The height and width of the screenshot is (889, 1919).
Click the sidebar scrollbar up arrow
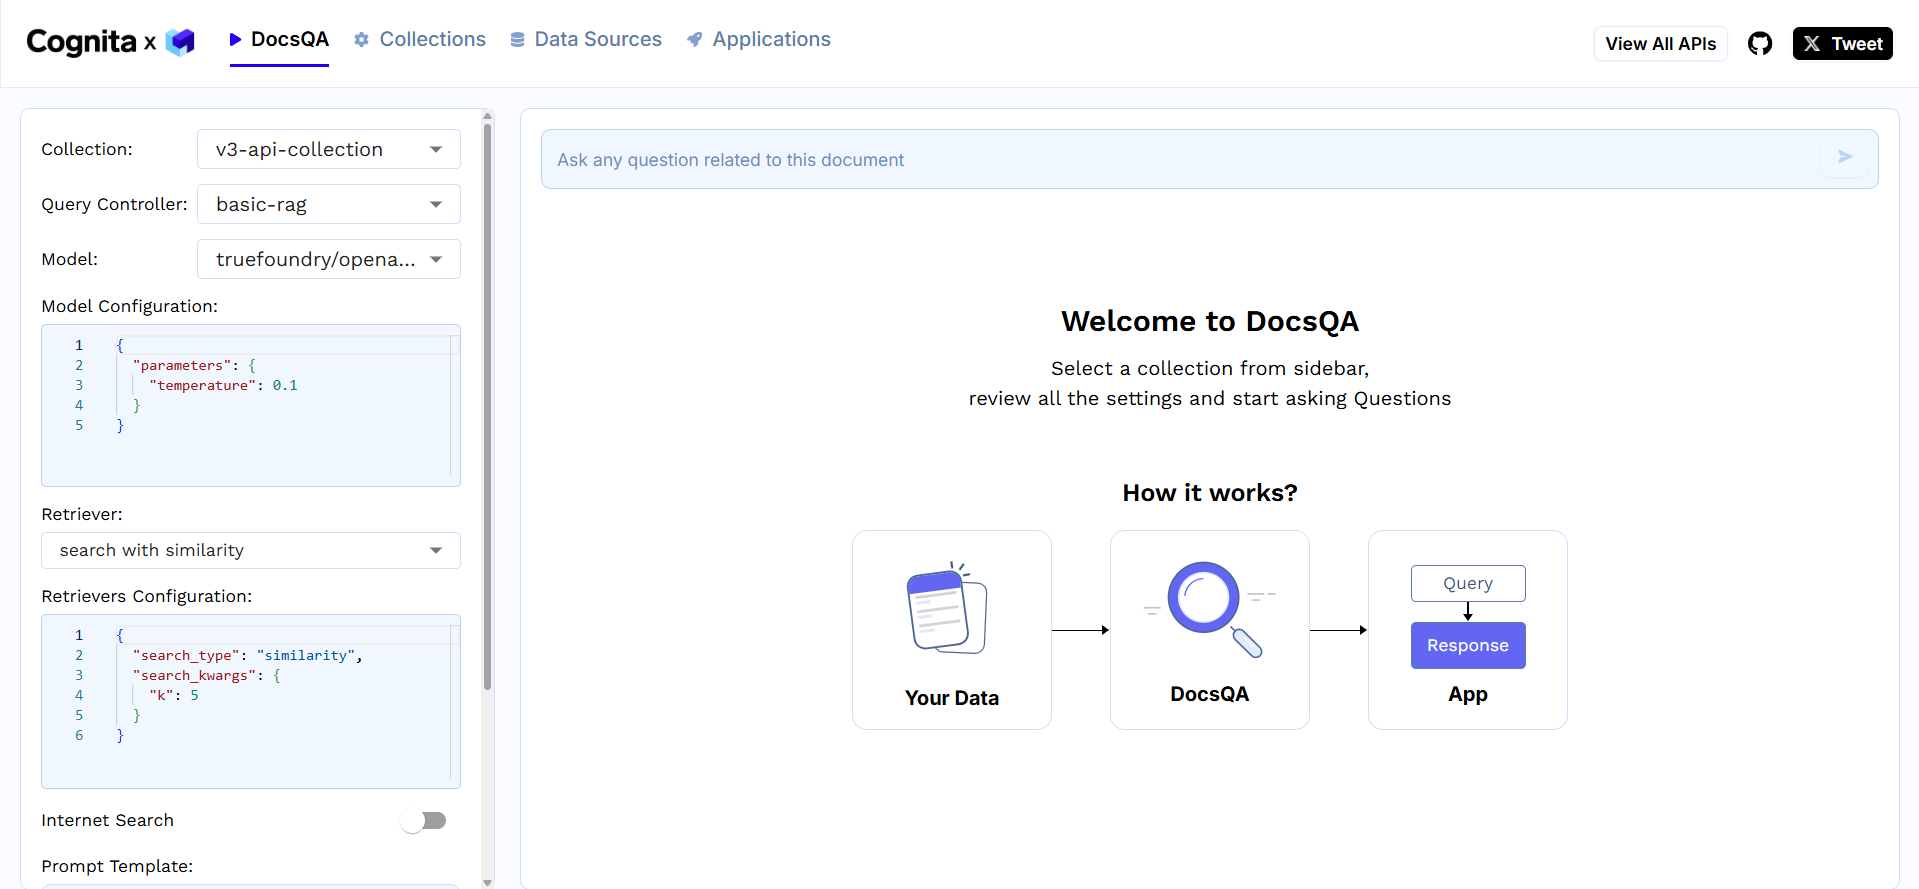487,116
